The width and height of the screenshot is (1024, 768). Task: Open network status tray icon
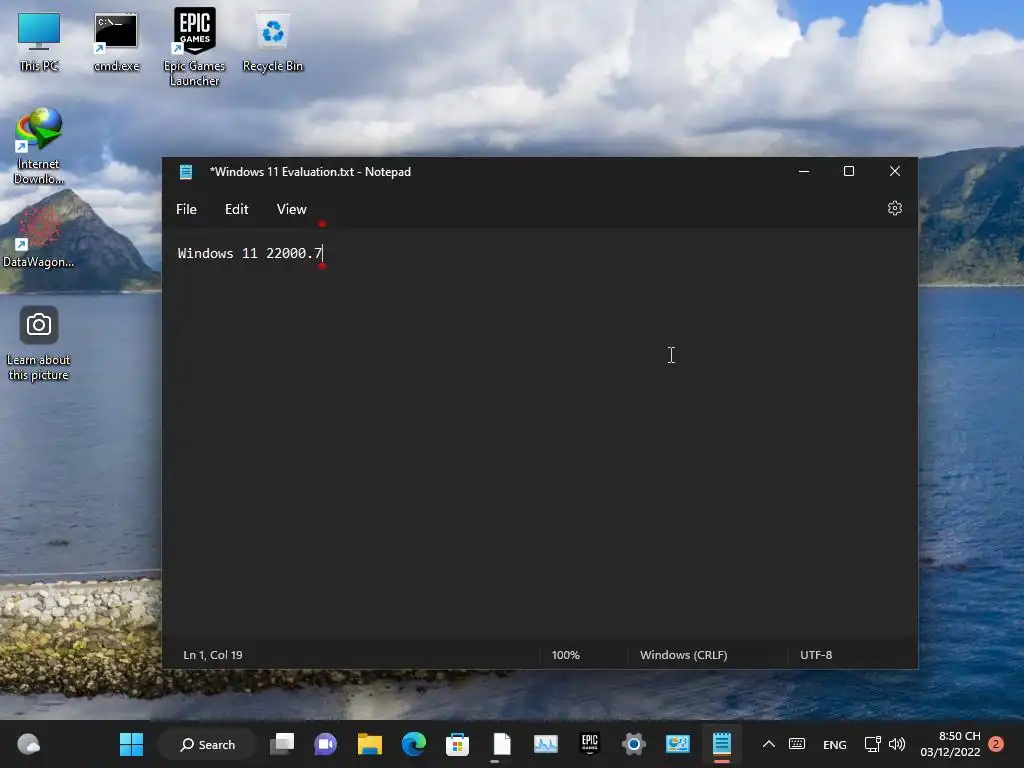click(x=872, y=744)
